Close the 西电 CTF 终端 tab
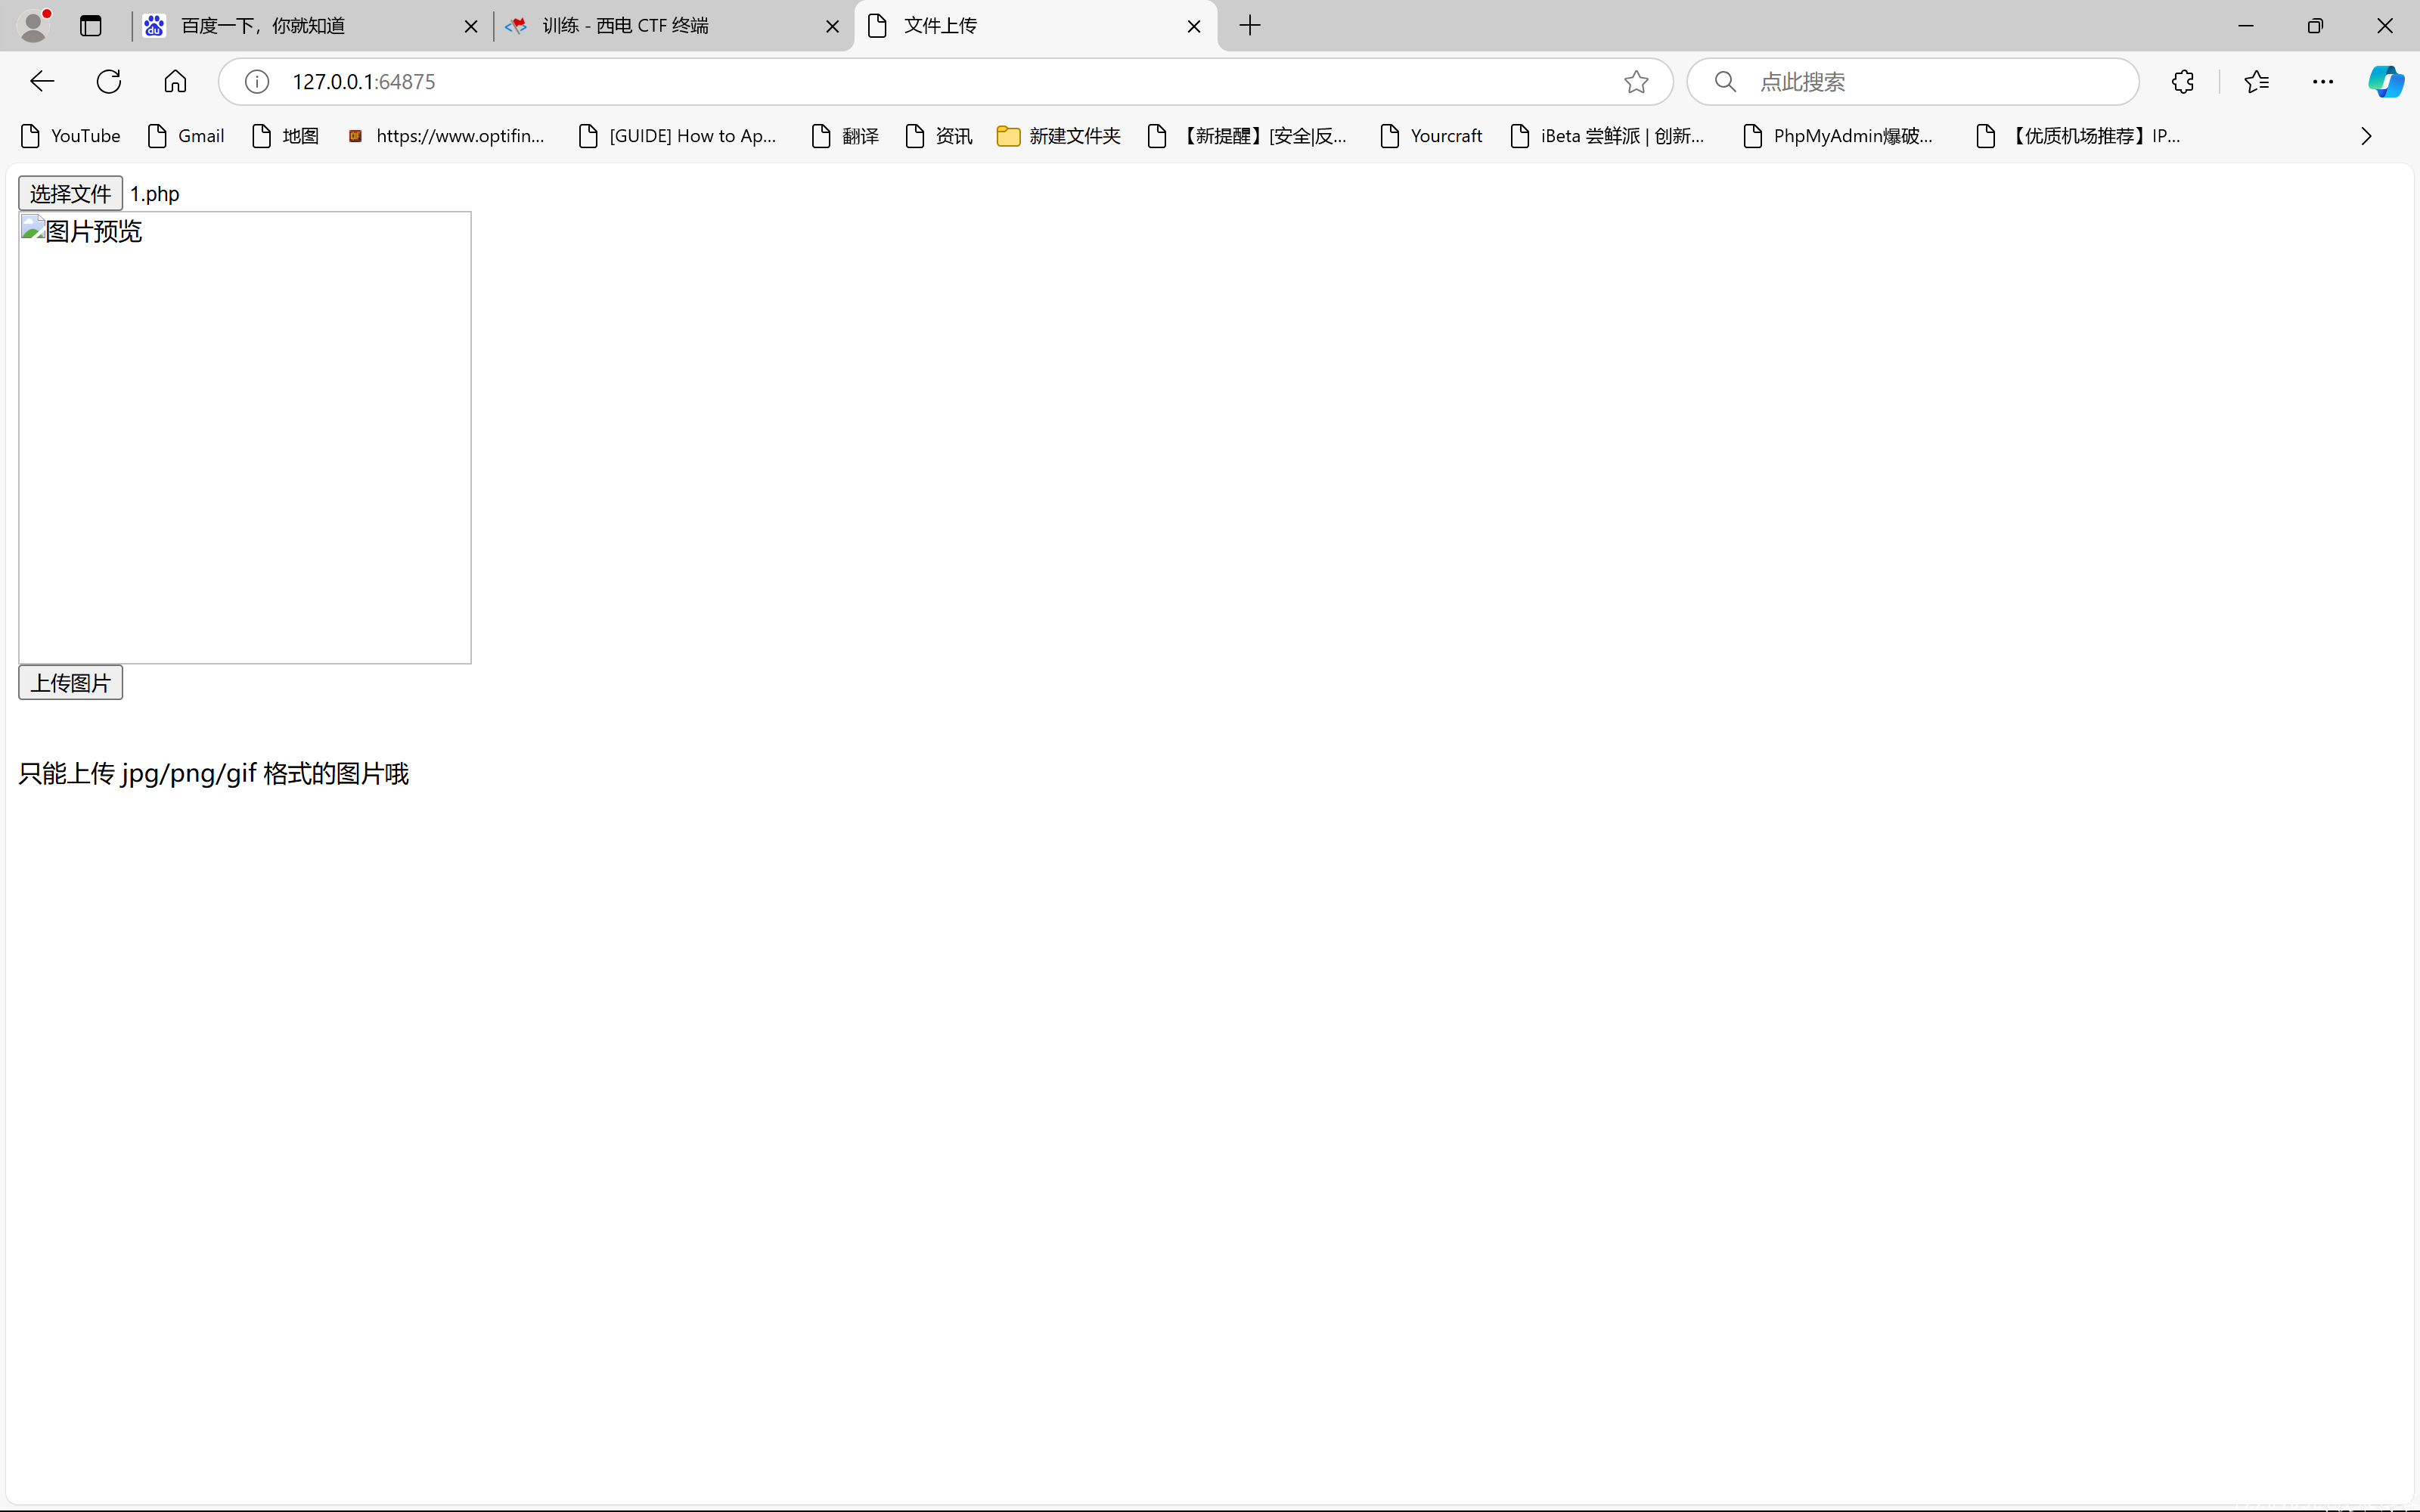The width and height of the screenshot is (2420, 1512). 832,27
